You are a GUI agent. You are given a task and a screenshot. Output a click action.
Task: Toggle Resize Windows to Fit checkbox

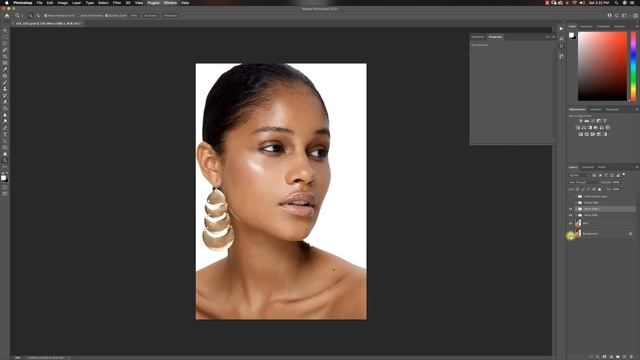(45, 16)
